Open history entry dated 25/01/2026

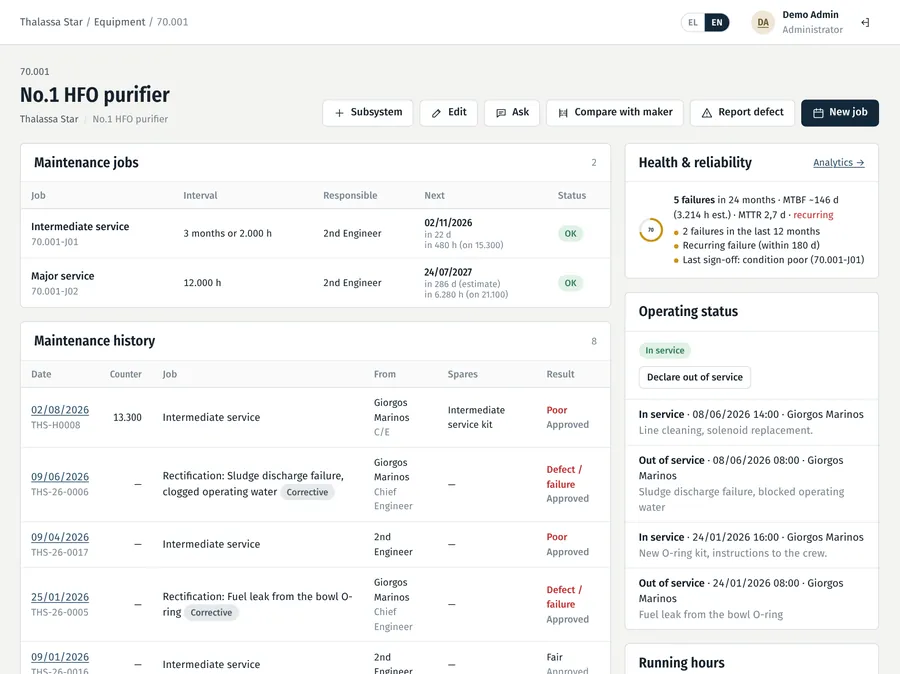click(x=60, y=597)
